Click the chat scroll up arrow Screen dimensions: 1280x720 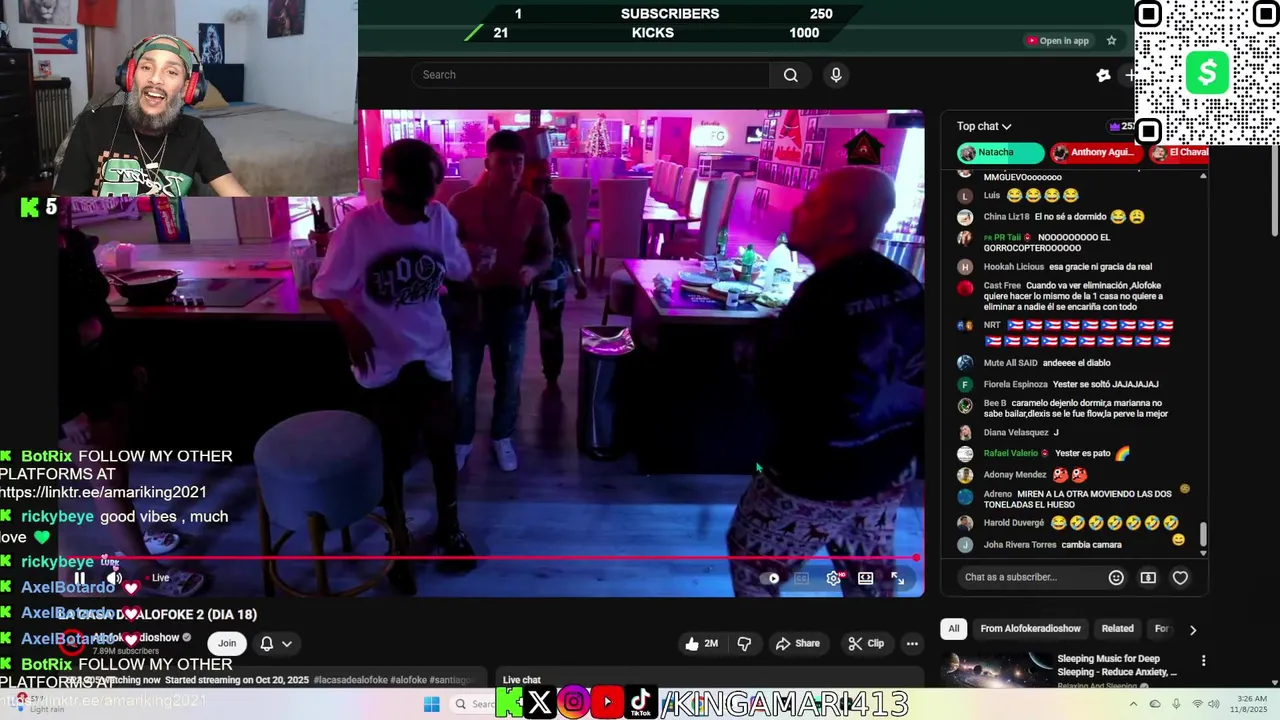(x=1203, y=176)
